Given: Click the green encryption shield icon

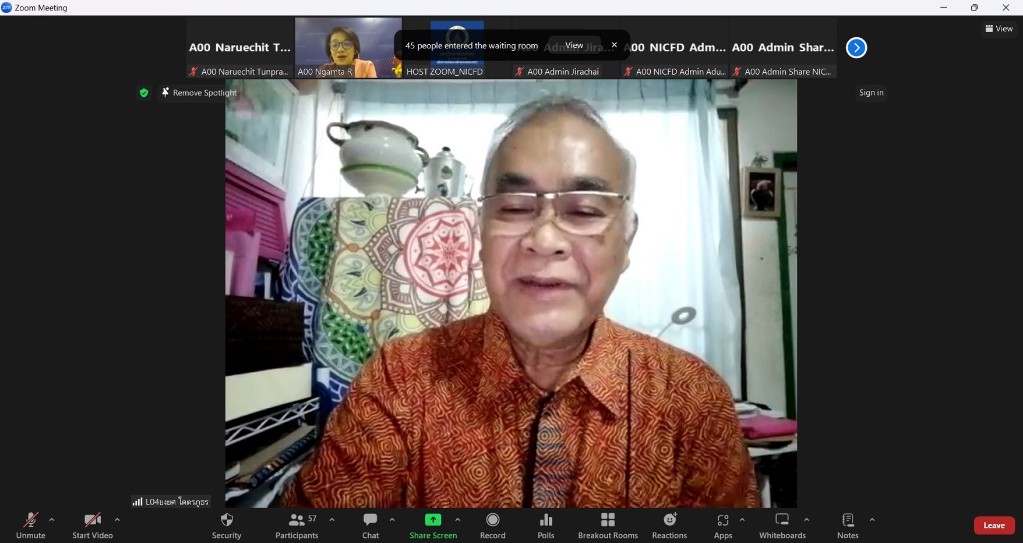Looking at the screenshot, I should coord(144,93).
